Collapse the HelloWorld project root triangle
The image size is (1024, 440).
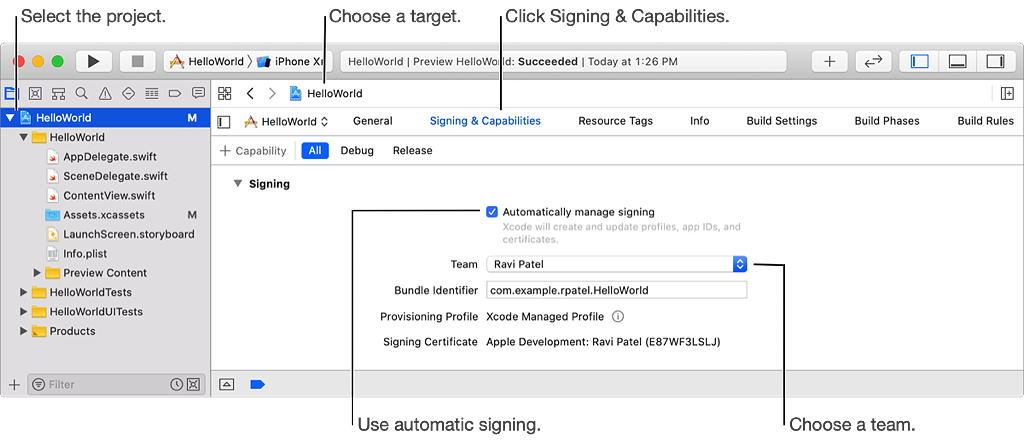(10, 118)
